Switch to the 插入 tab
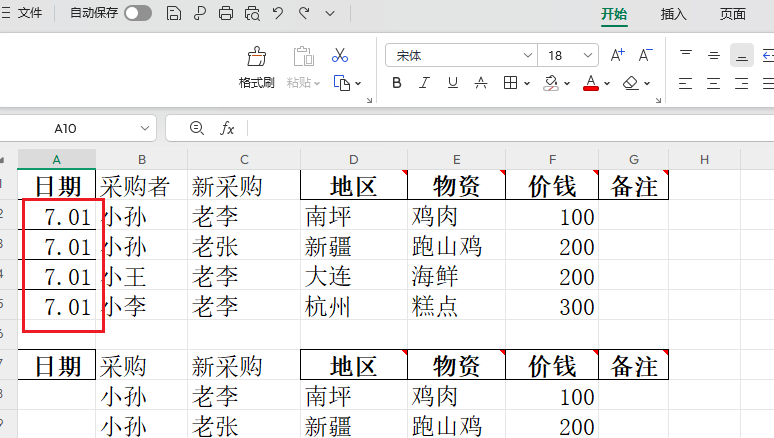The image size is (774, 438). pyautogui.click(x=673, y=14)
